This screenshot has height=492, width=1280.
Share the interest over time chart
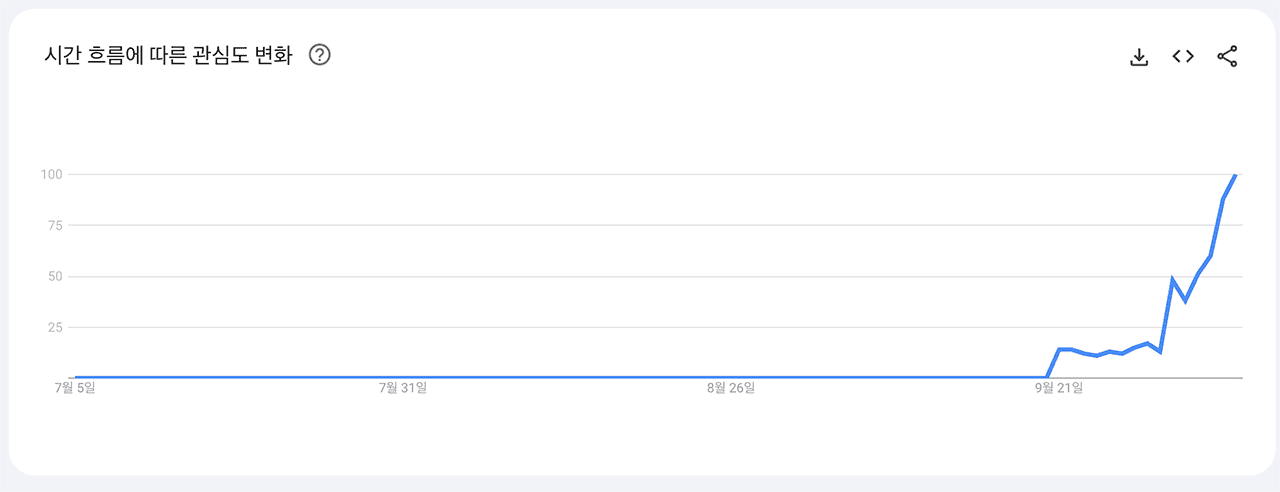point(1227,57)
